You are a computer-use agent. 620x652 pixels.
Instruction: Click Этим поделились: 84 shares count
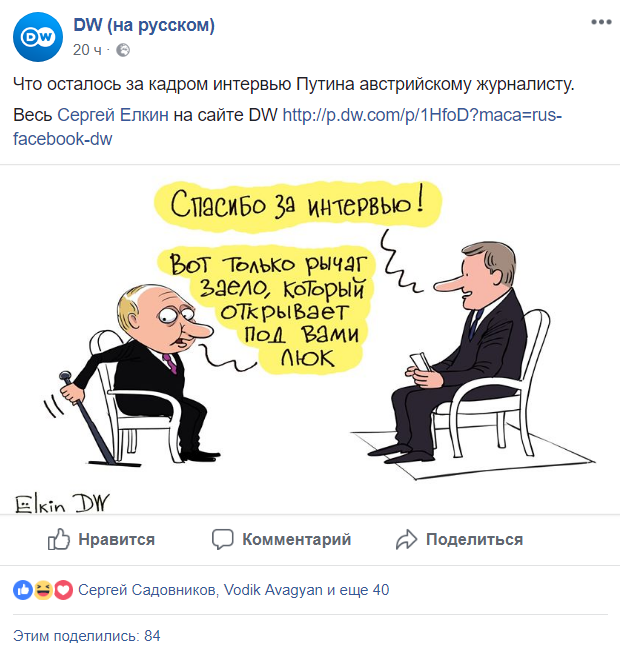coord(86,636)
